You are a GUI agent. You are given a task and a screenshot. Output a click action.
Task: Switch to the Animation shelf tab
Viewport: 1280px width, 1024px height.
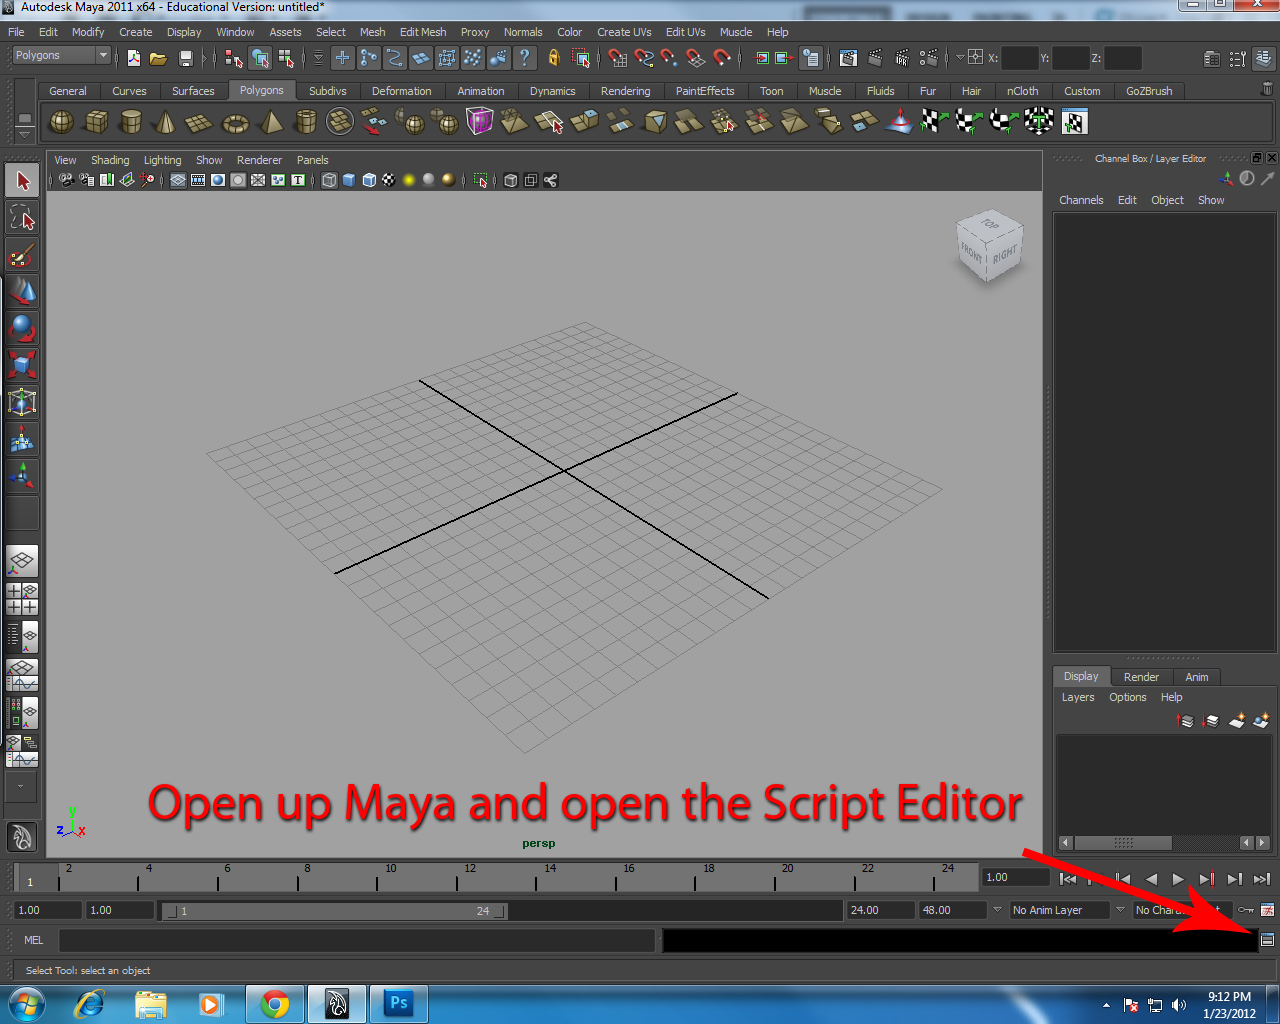click(x=481, y=91)
